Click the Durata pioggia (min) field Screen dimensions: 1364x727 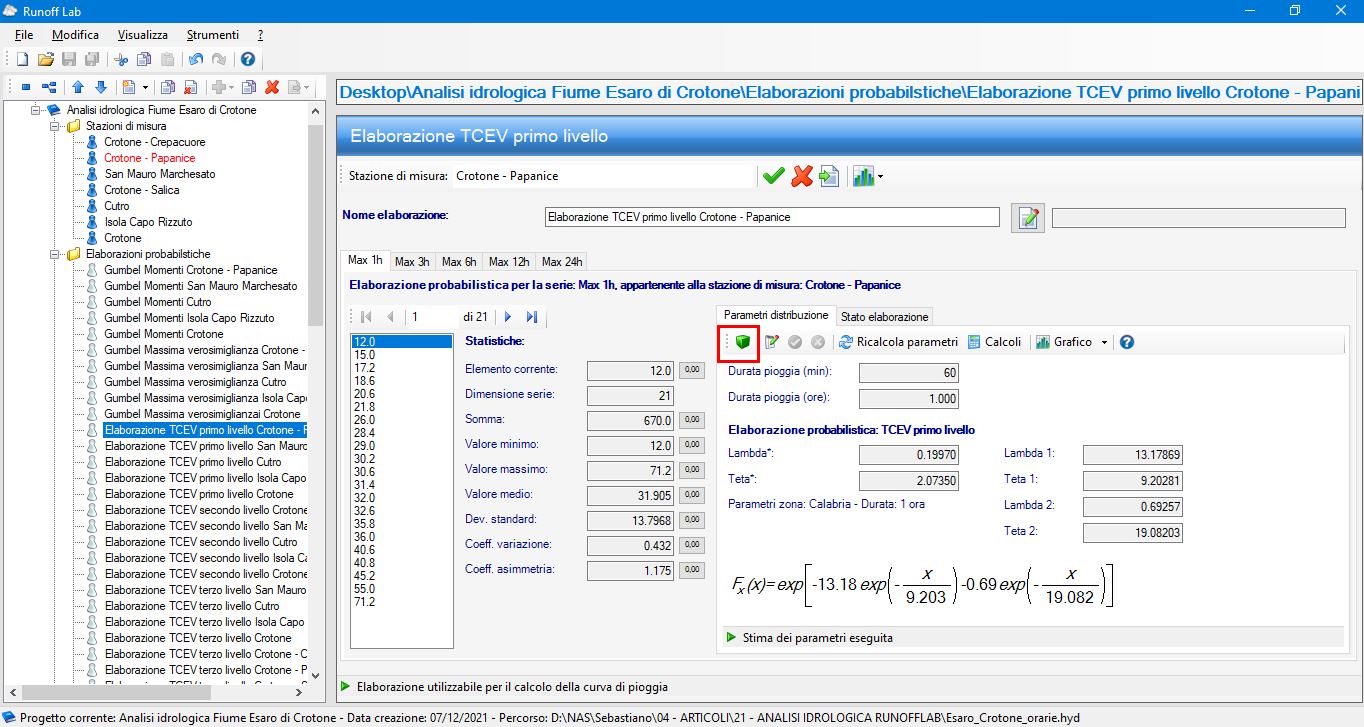pos(908,373)
